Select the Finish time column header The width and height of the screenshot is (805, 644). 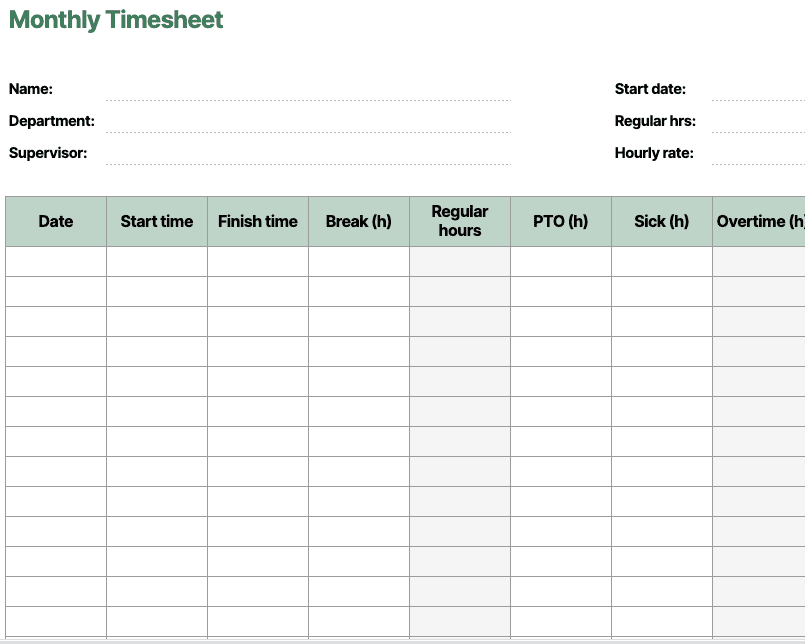[258, 222]
